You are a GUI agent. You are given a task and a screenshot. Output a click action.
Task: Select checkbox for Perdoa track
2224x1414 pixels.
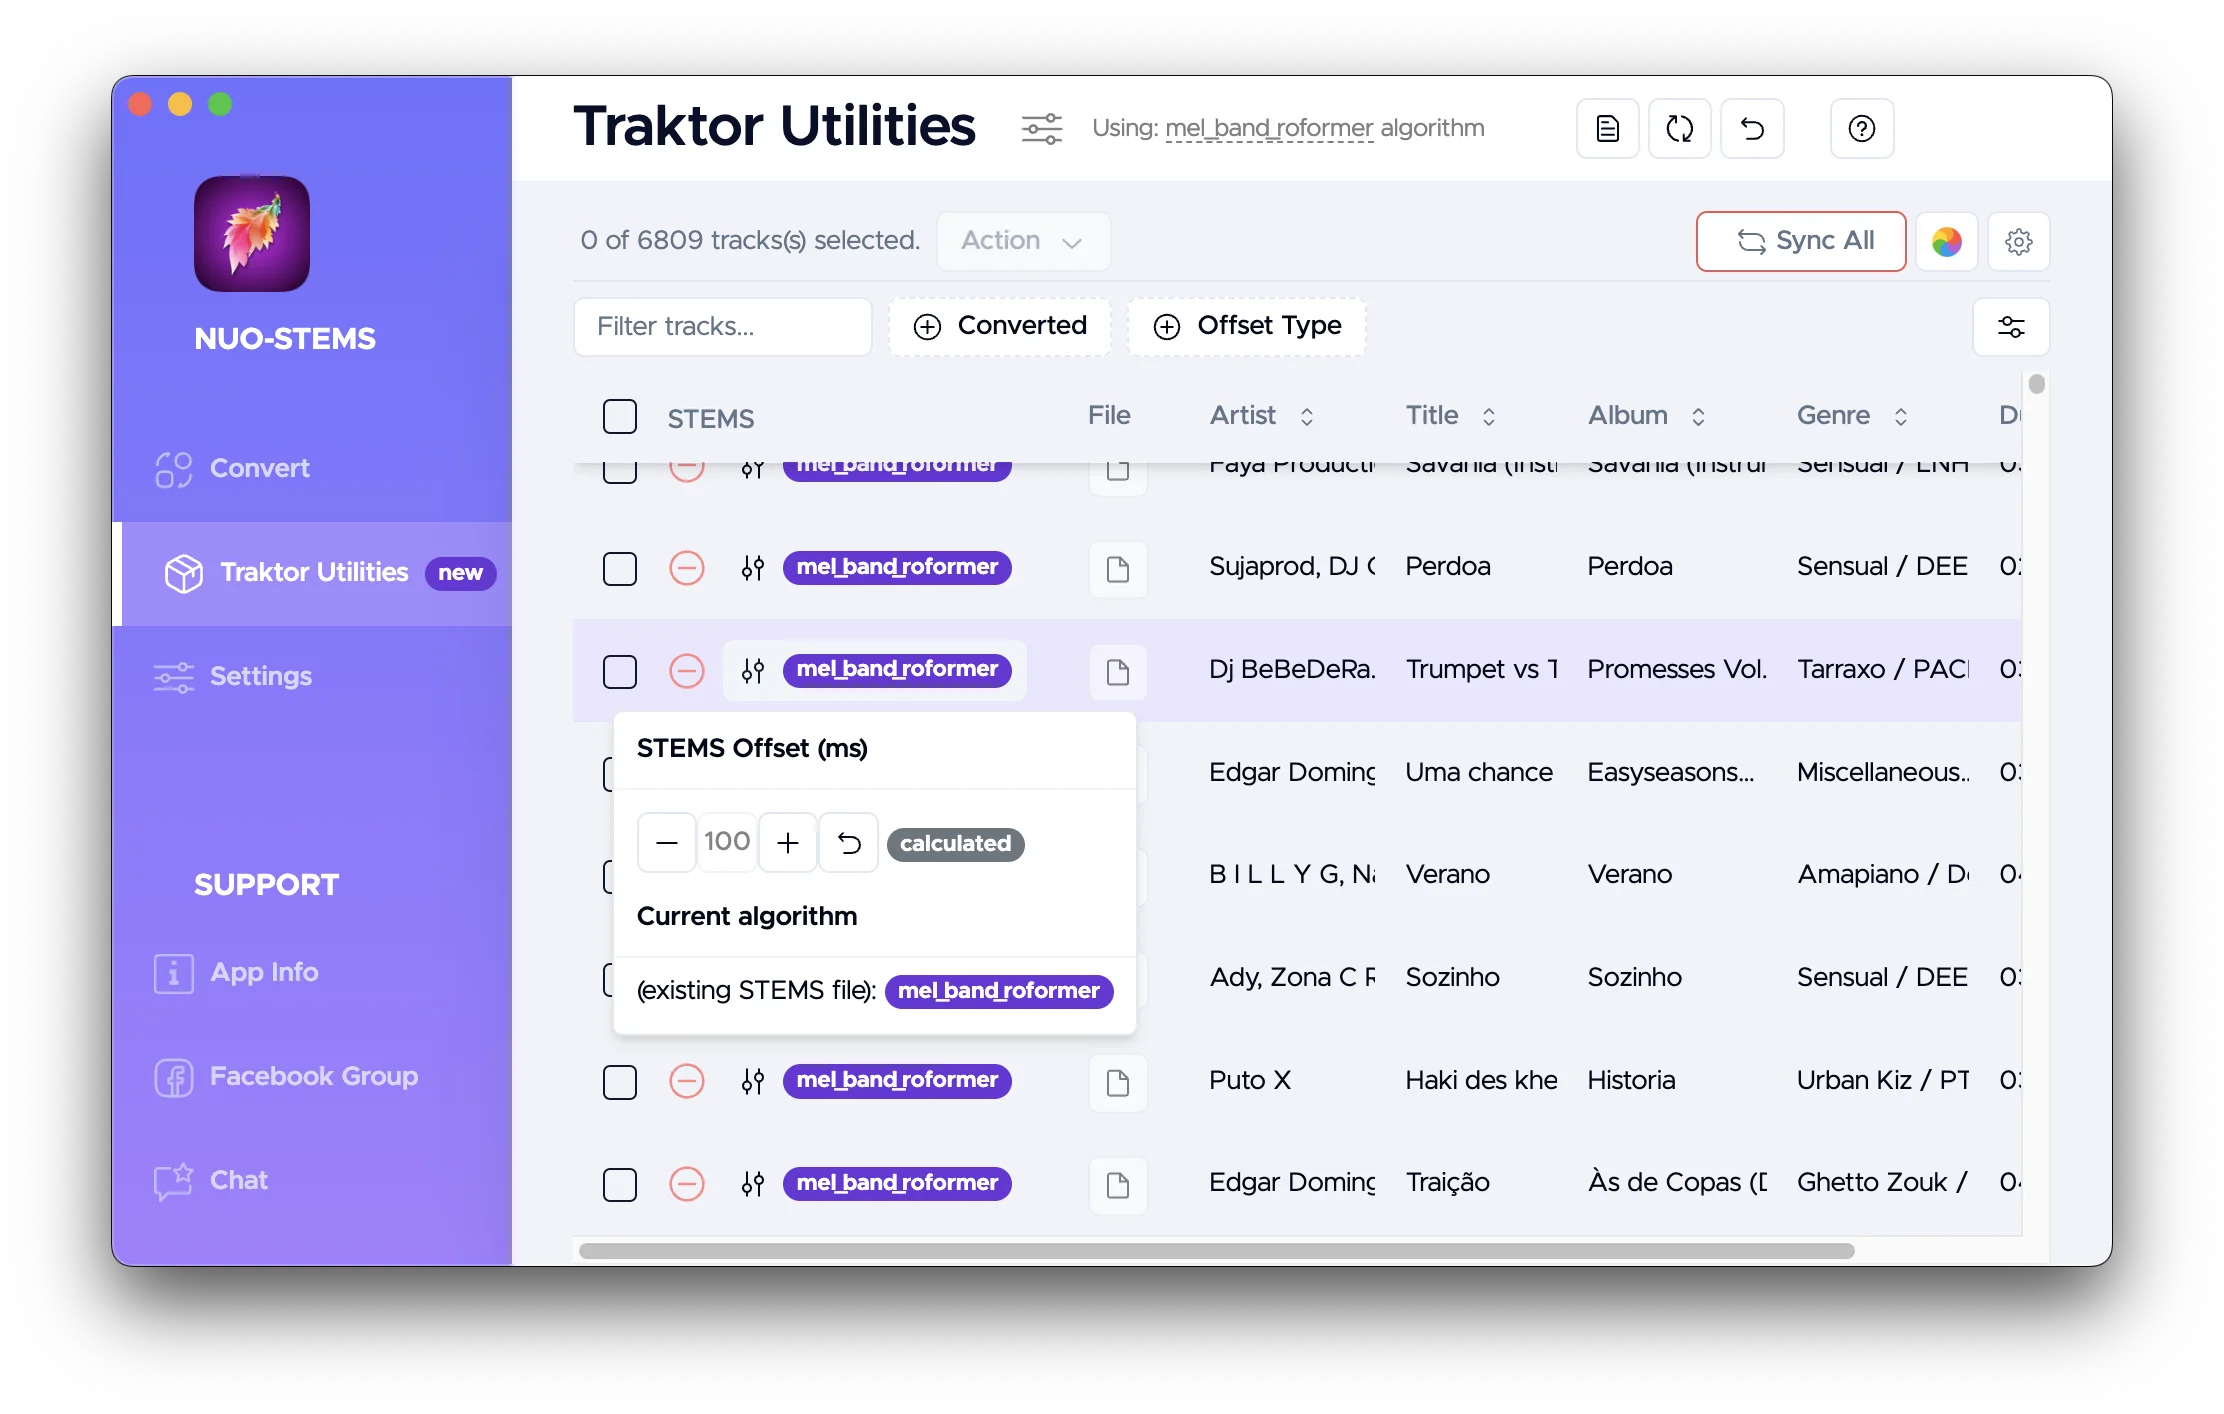(620, 569)
